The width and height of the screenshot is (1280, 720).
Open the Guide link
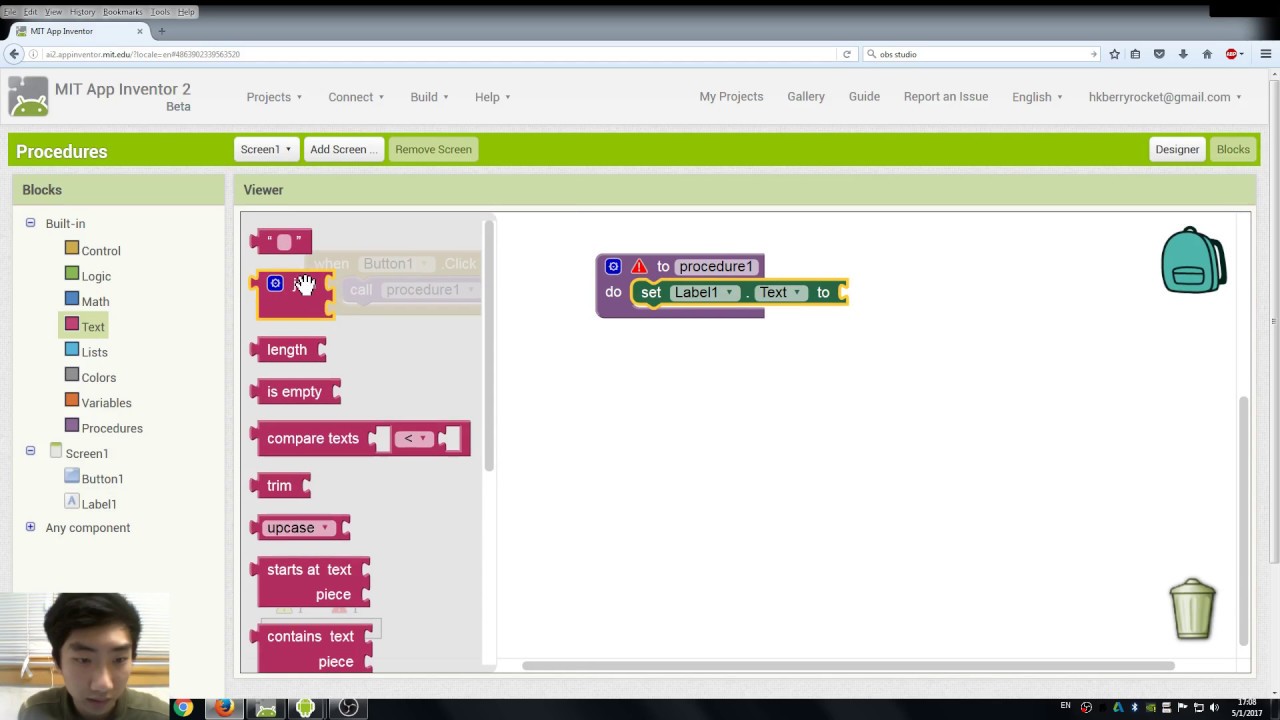click(x=864, y=97)
